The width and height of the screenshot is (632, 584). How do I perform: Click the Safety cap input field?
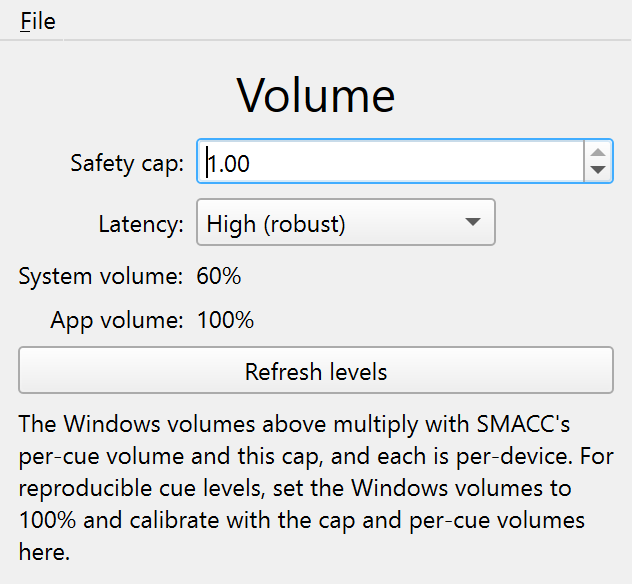pyautogui.click(x=390, y=161)
